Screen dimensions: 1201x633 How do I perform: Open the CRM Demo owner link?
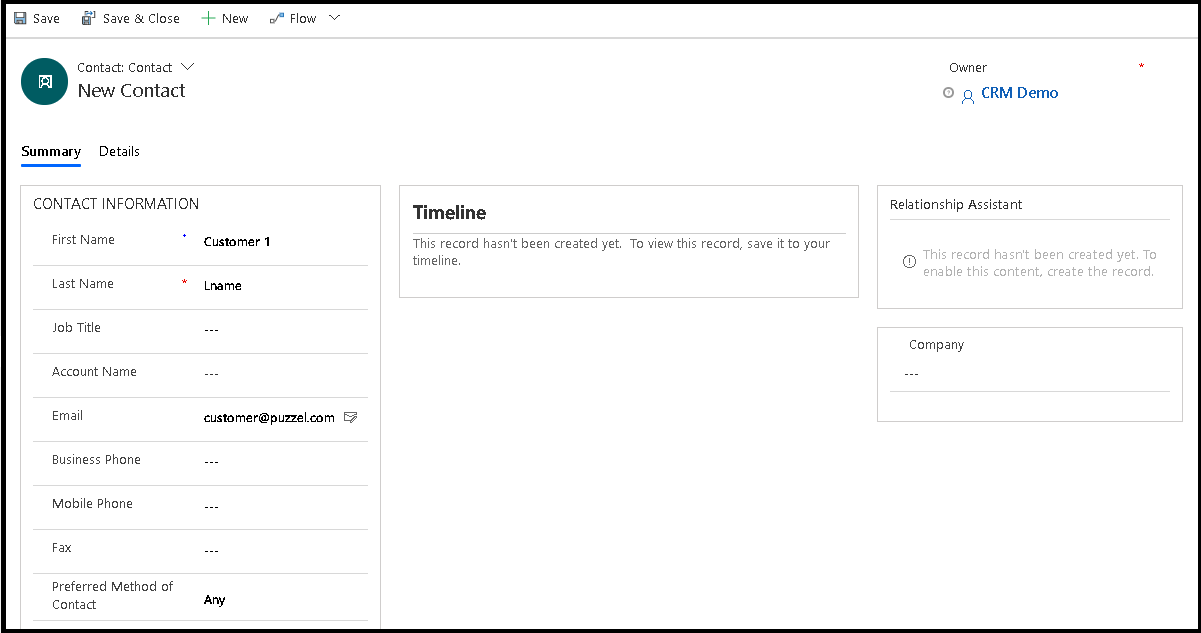[1019, 93]
